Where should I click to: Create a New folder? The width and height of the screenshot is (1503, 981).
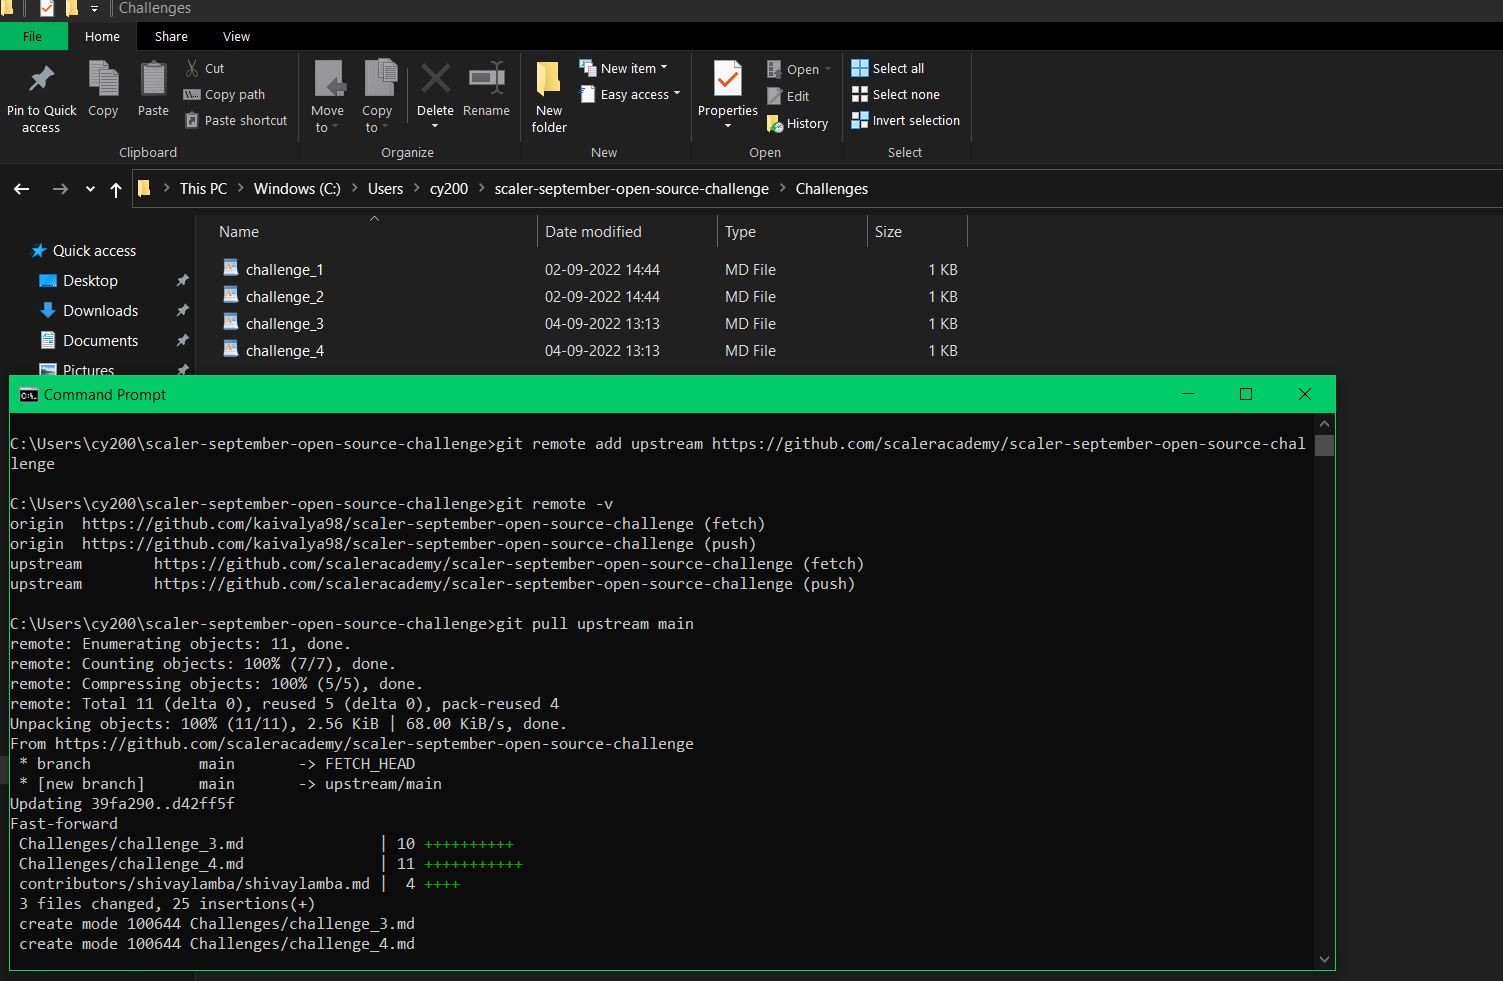(549, 97)
